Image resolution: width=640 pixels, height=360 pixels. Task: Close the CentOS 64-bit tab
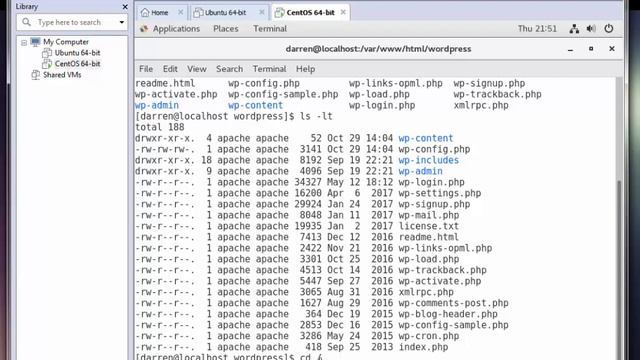(343, 12)
